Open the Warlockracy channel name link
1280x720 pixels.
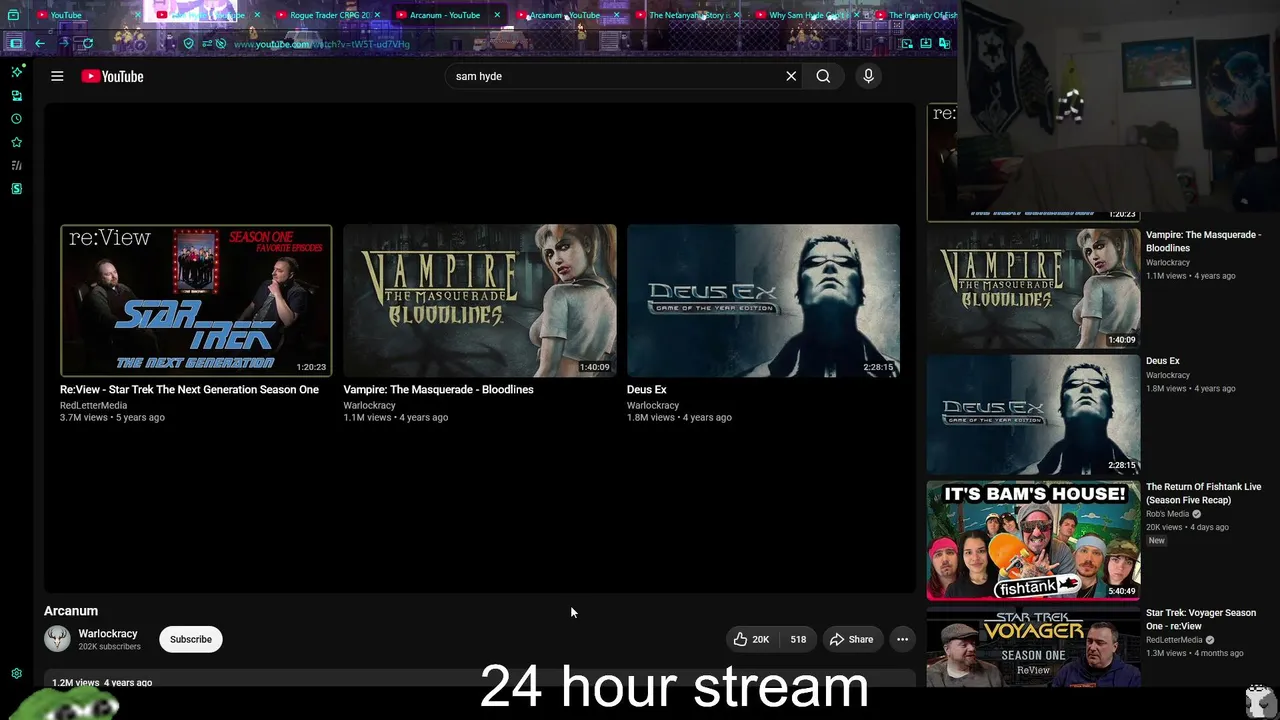(x=108, y=634)
